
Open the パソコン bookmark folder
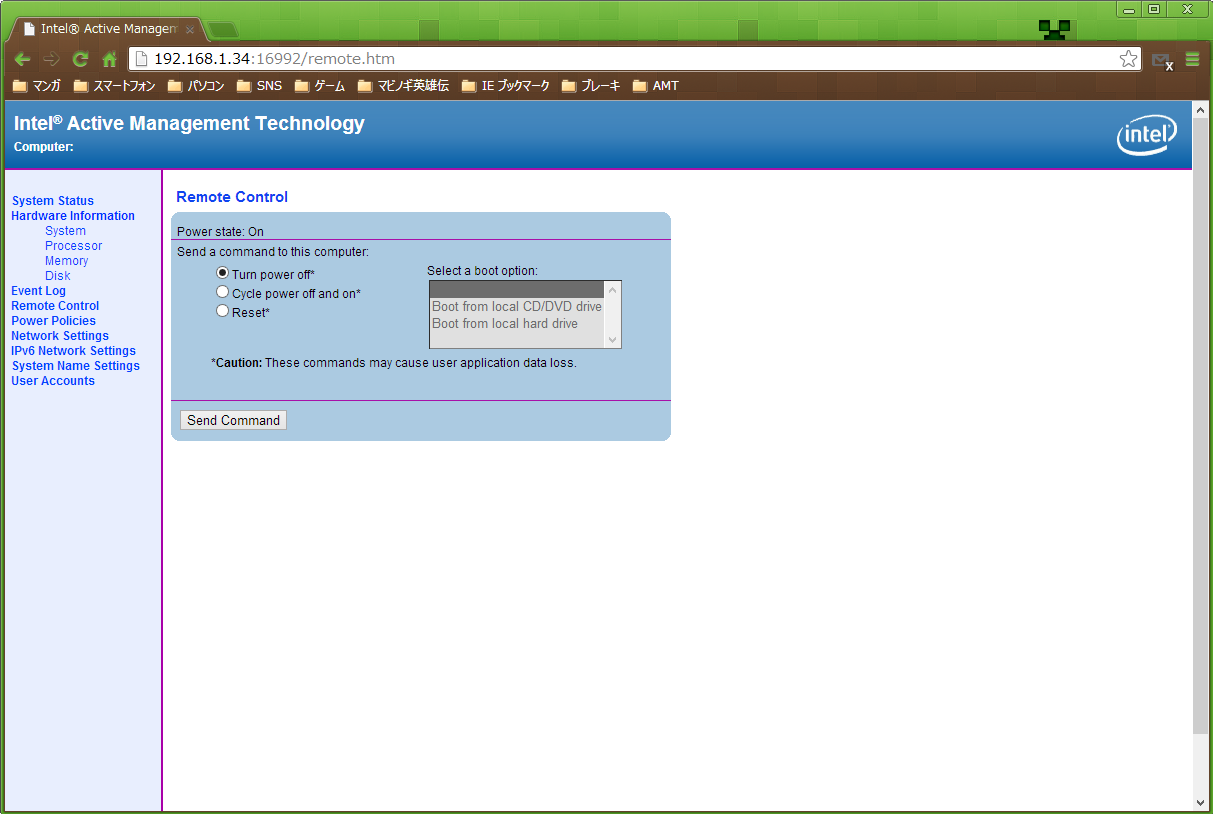tap(196, 86)
